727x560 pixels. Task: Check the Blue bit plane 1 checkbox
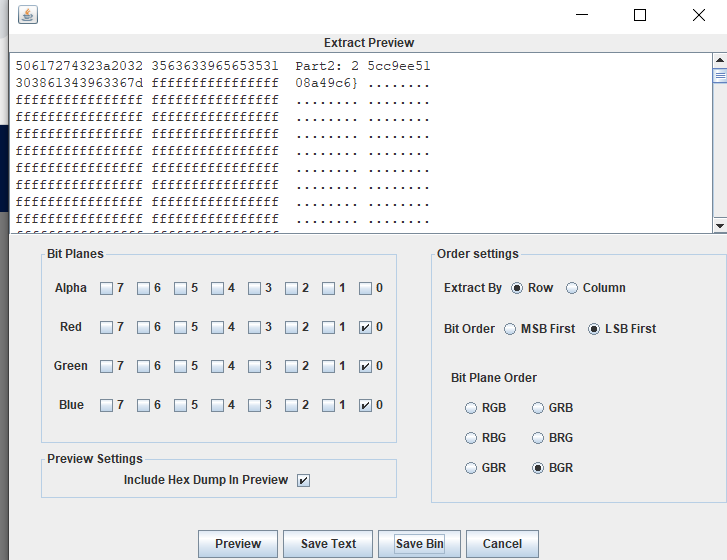[x=329, y=405]
